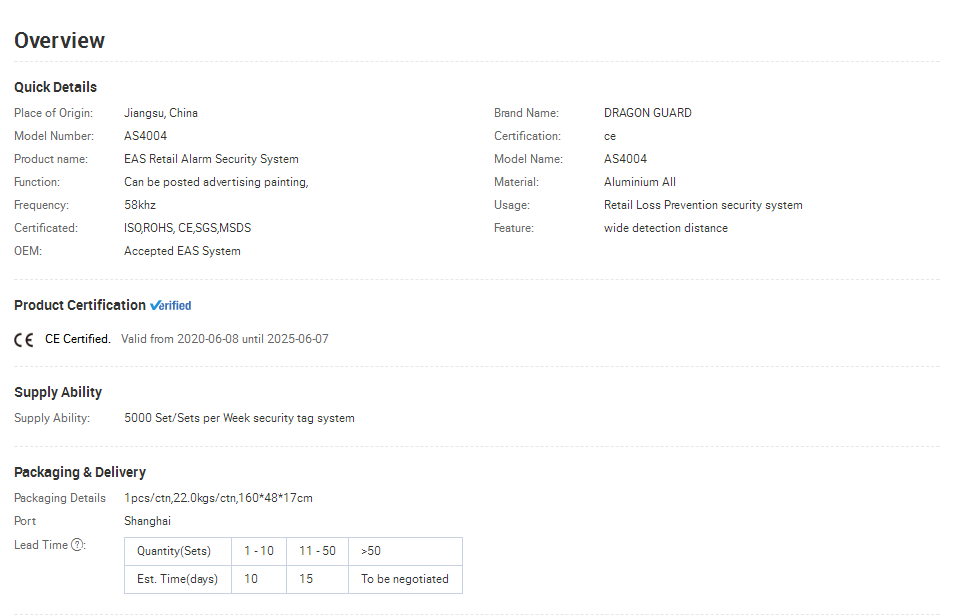
Task: Click the 'Packaging Details' label
Action: [x=60, y=498]
